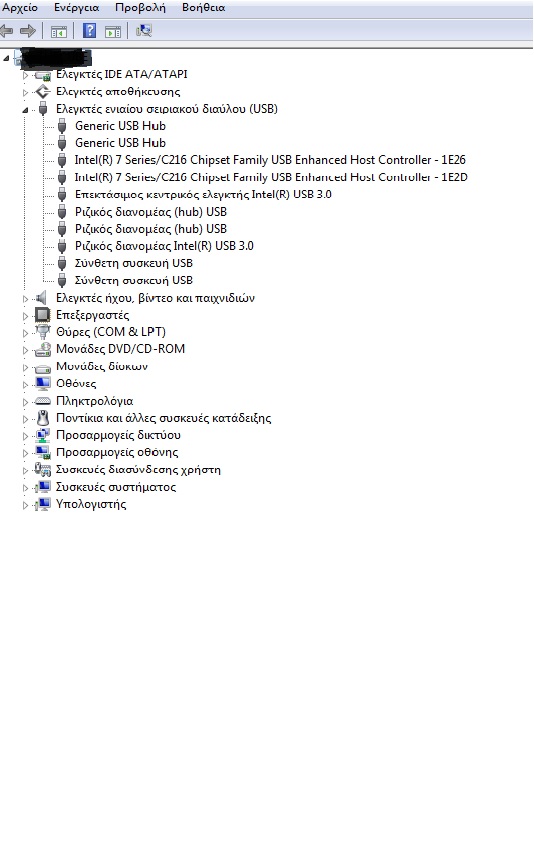Screen dimensions: 534x864
Task: Select the DVD/CD-ROM drives icon
Action: point(42,349)
